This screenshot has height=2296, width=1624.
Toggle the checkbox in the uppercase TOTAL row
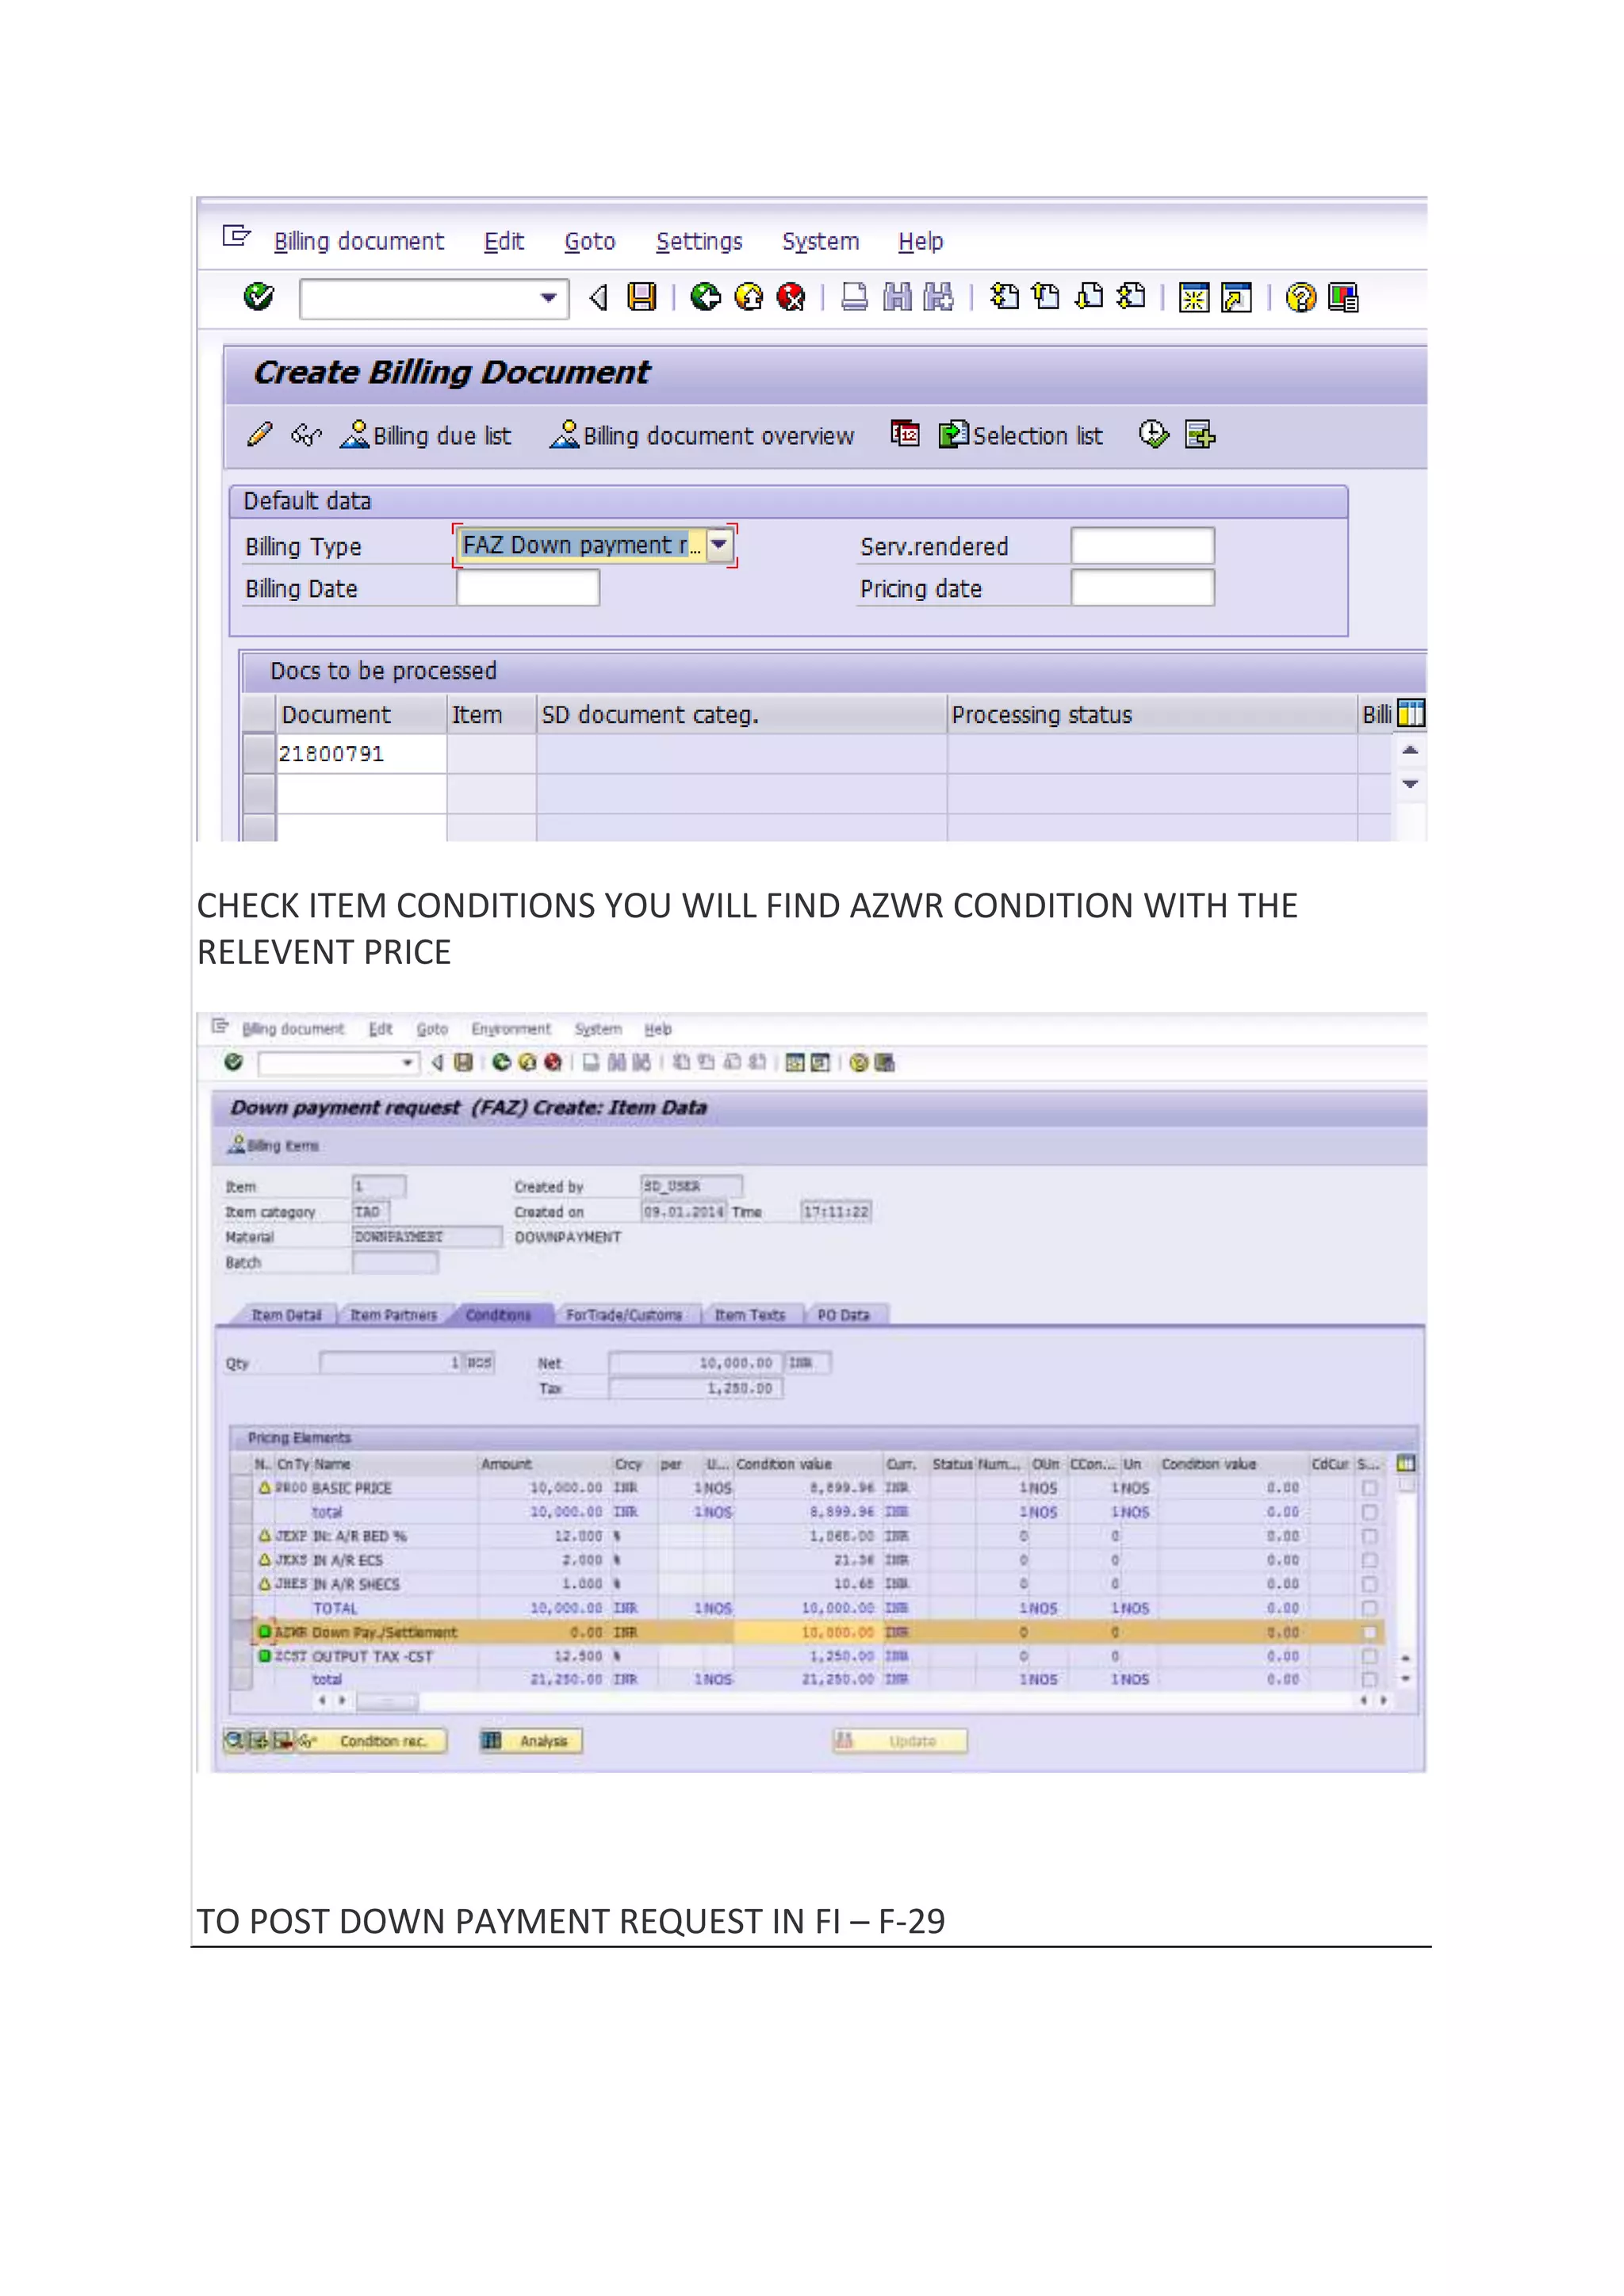pos(1369,1608)
